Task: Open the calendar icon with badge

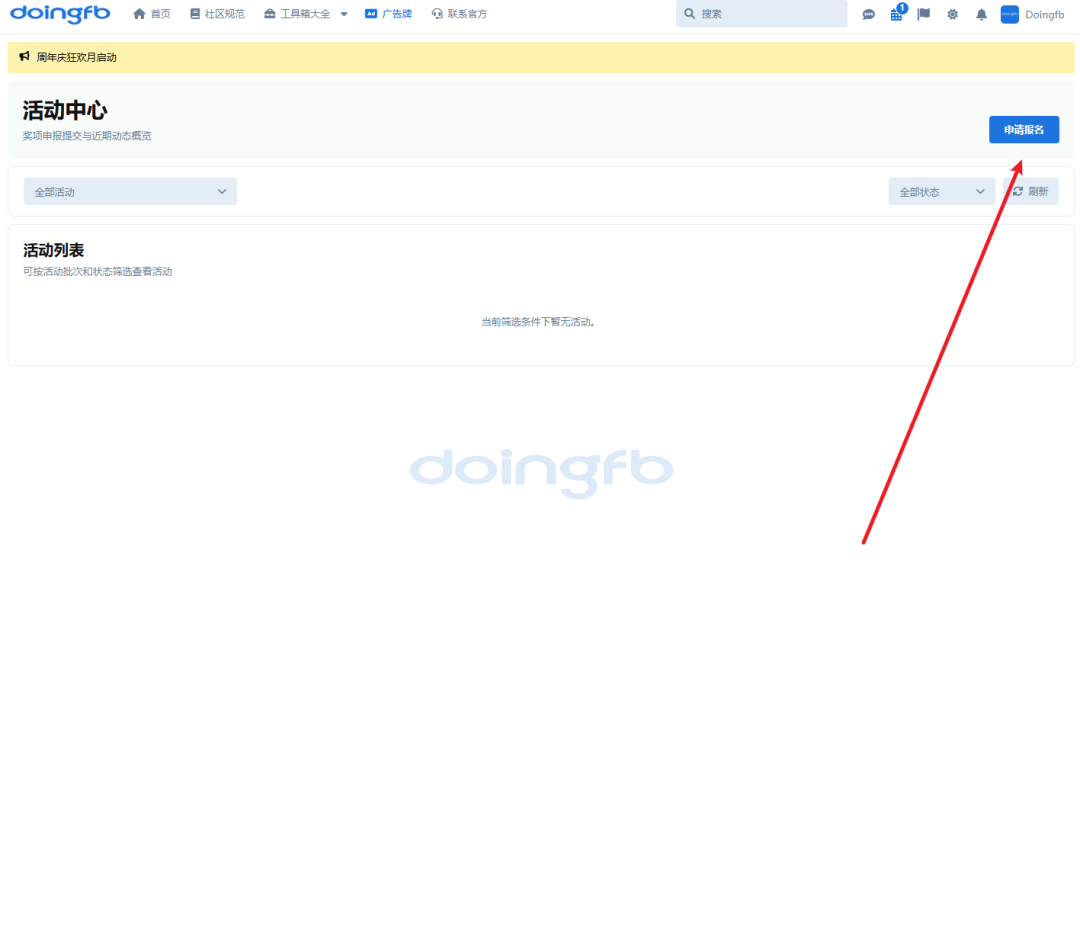Action: [x=897, y=13]
